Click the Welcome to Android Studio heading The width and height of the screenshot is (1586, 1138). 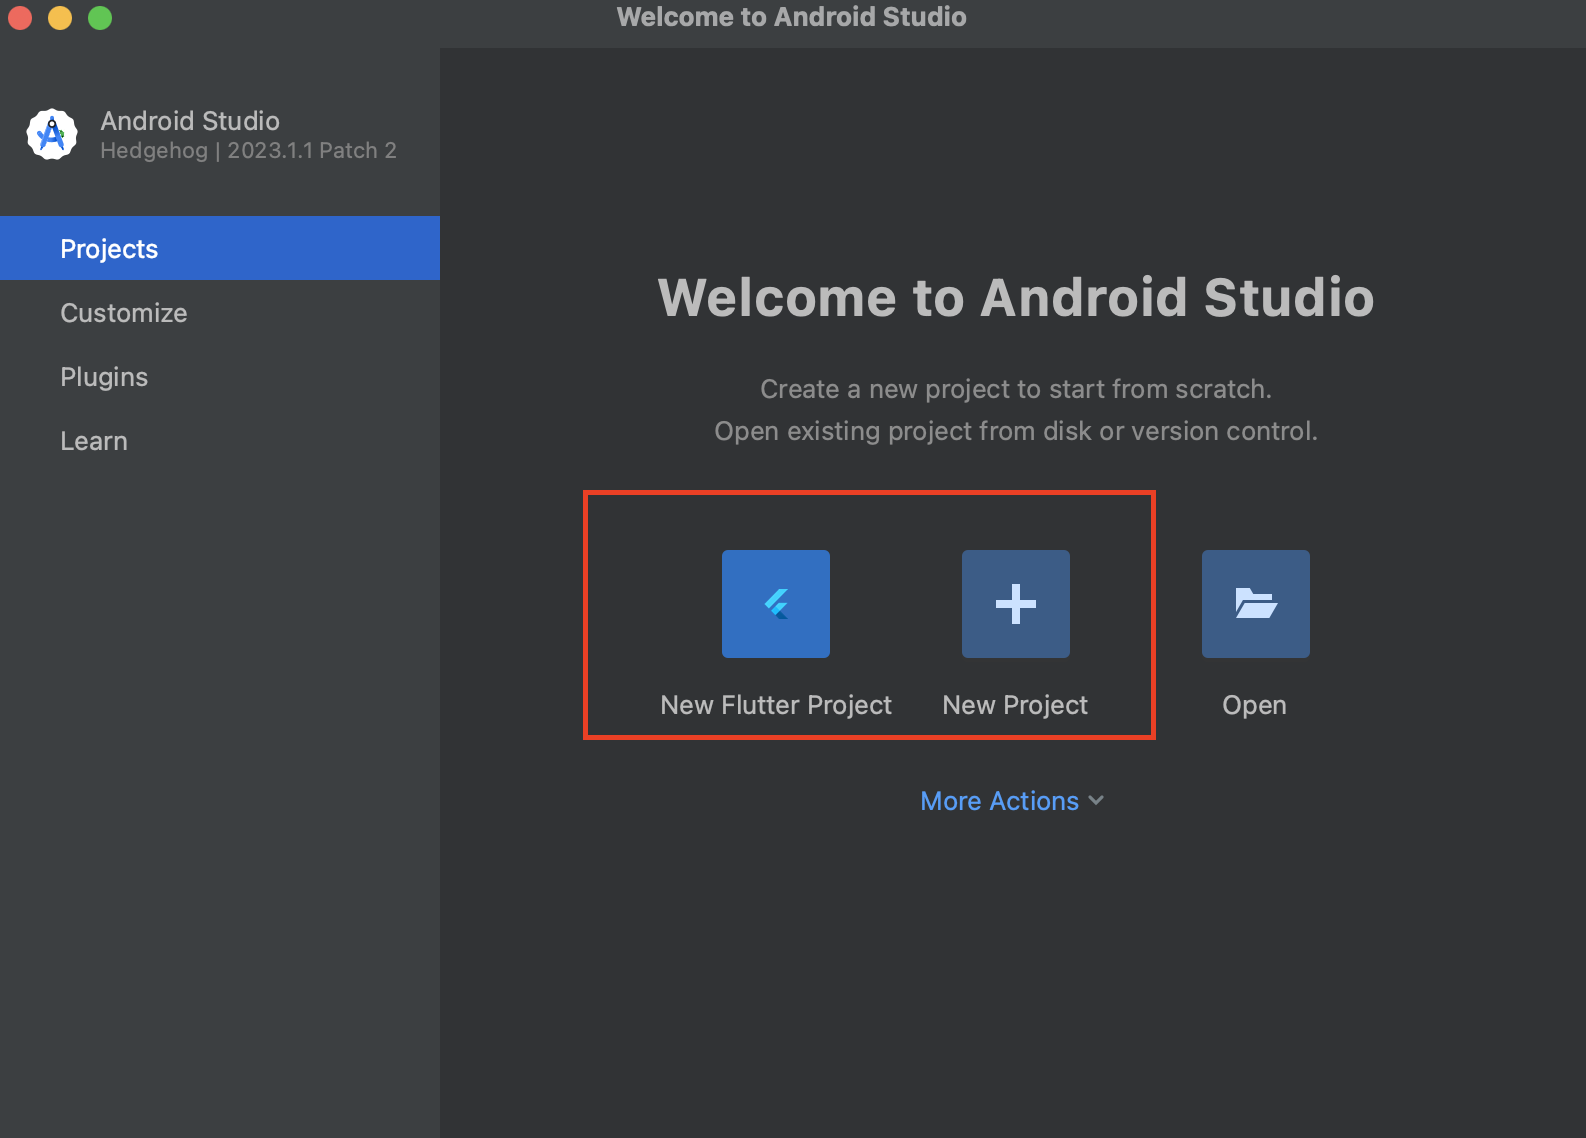pos(1016,298)
